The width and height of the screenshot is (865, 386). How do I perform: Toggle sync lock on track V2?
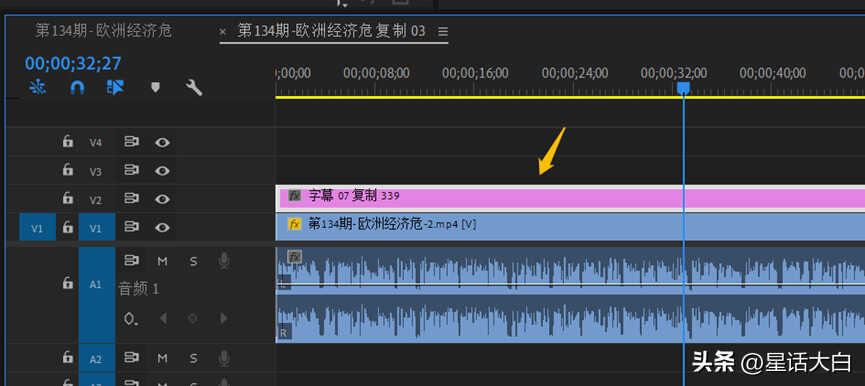[131, 199]
